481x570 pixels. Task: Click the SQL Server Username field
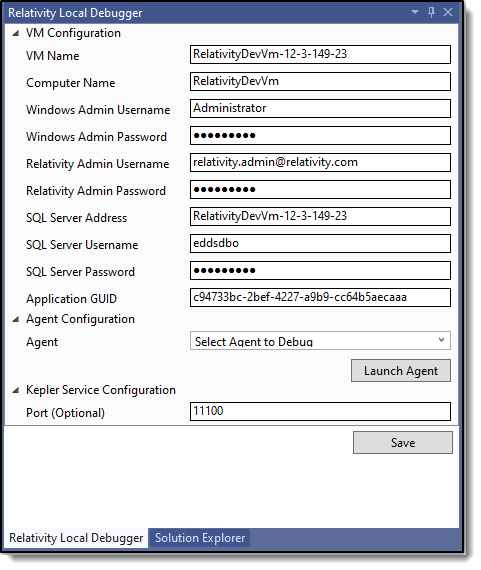tap(320, 244)
